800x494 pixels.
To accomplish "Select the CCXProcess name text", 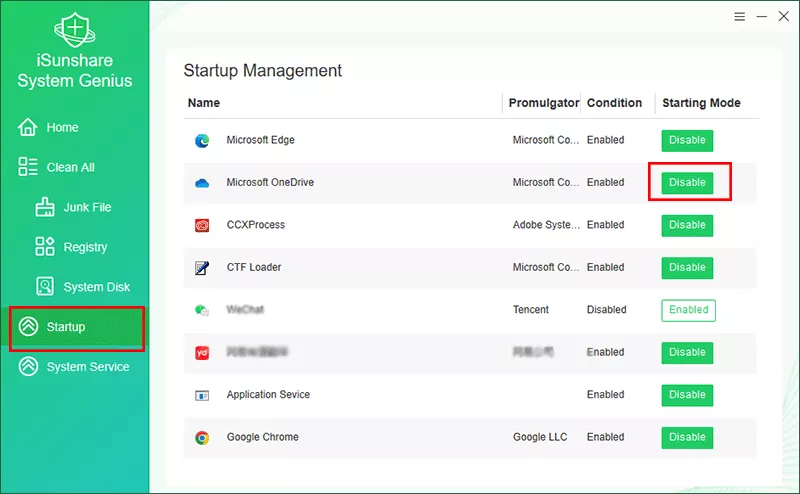I will click(x=256, y=225).
